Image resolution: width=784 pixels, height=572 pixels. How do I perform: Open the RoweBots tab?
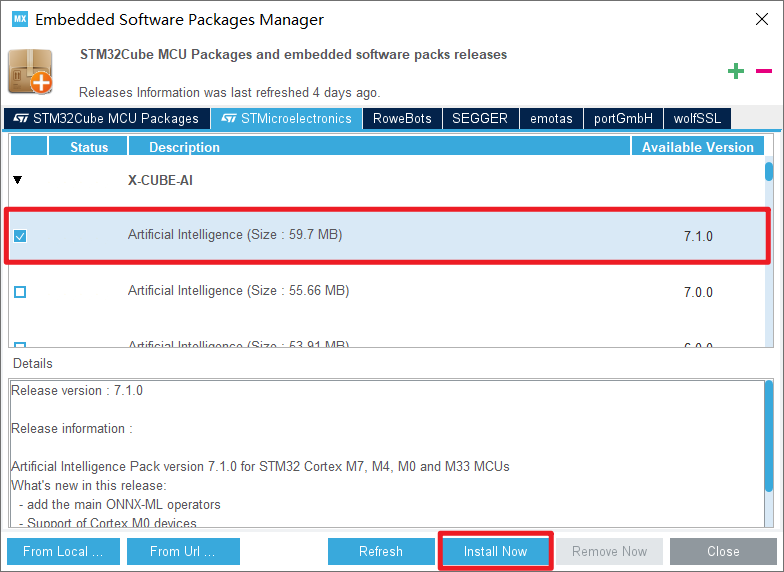[x=402, y=118]
